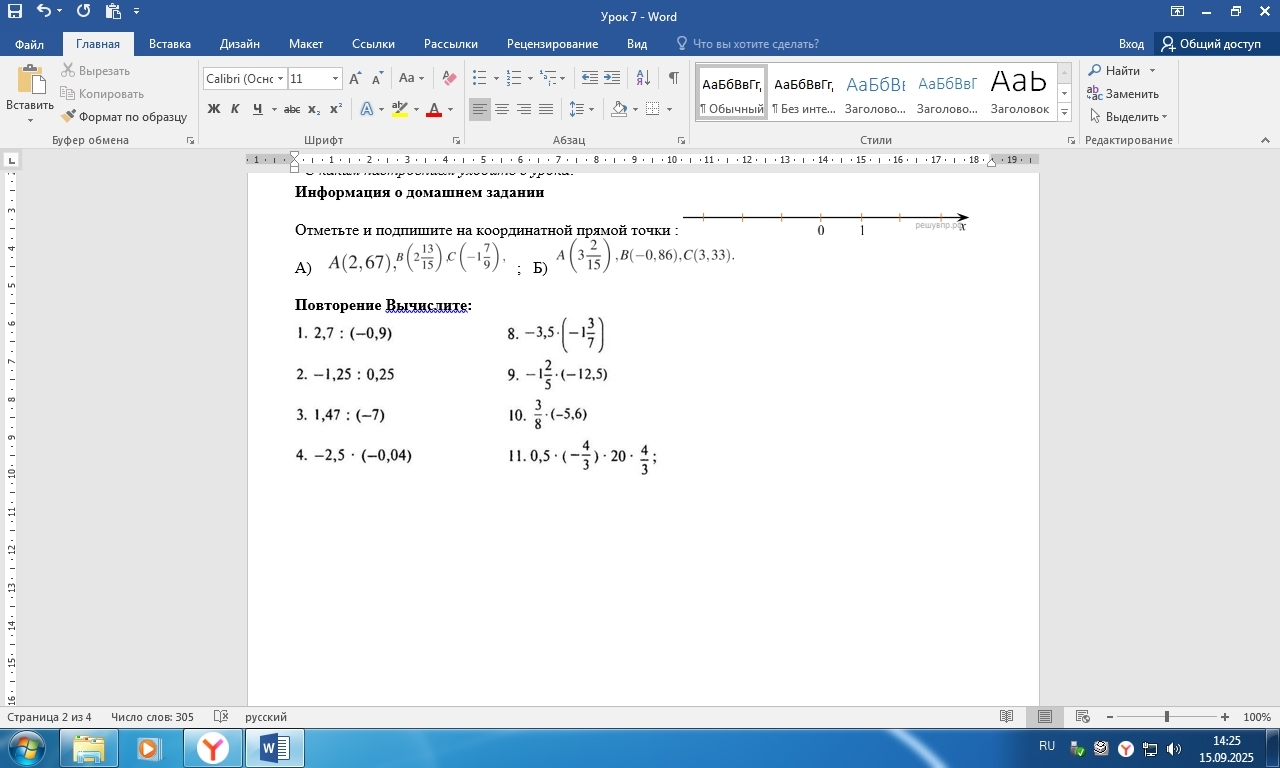Toggle show paragraph marks ¶
1280x768 pixels.
click(x=673, y=78)
